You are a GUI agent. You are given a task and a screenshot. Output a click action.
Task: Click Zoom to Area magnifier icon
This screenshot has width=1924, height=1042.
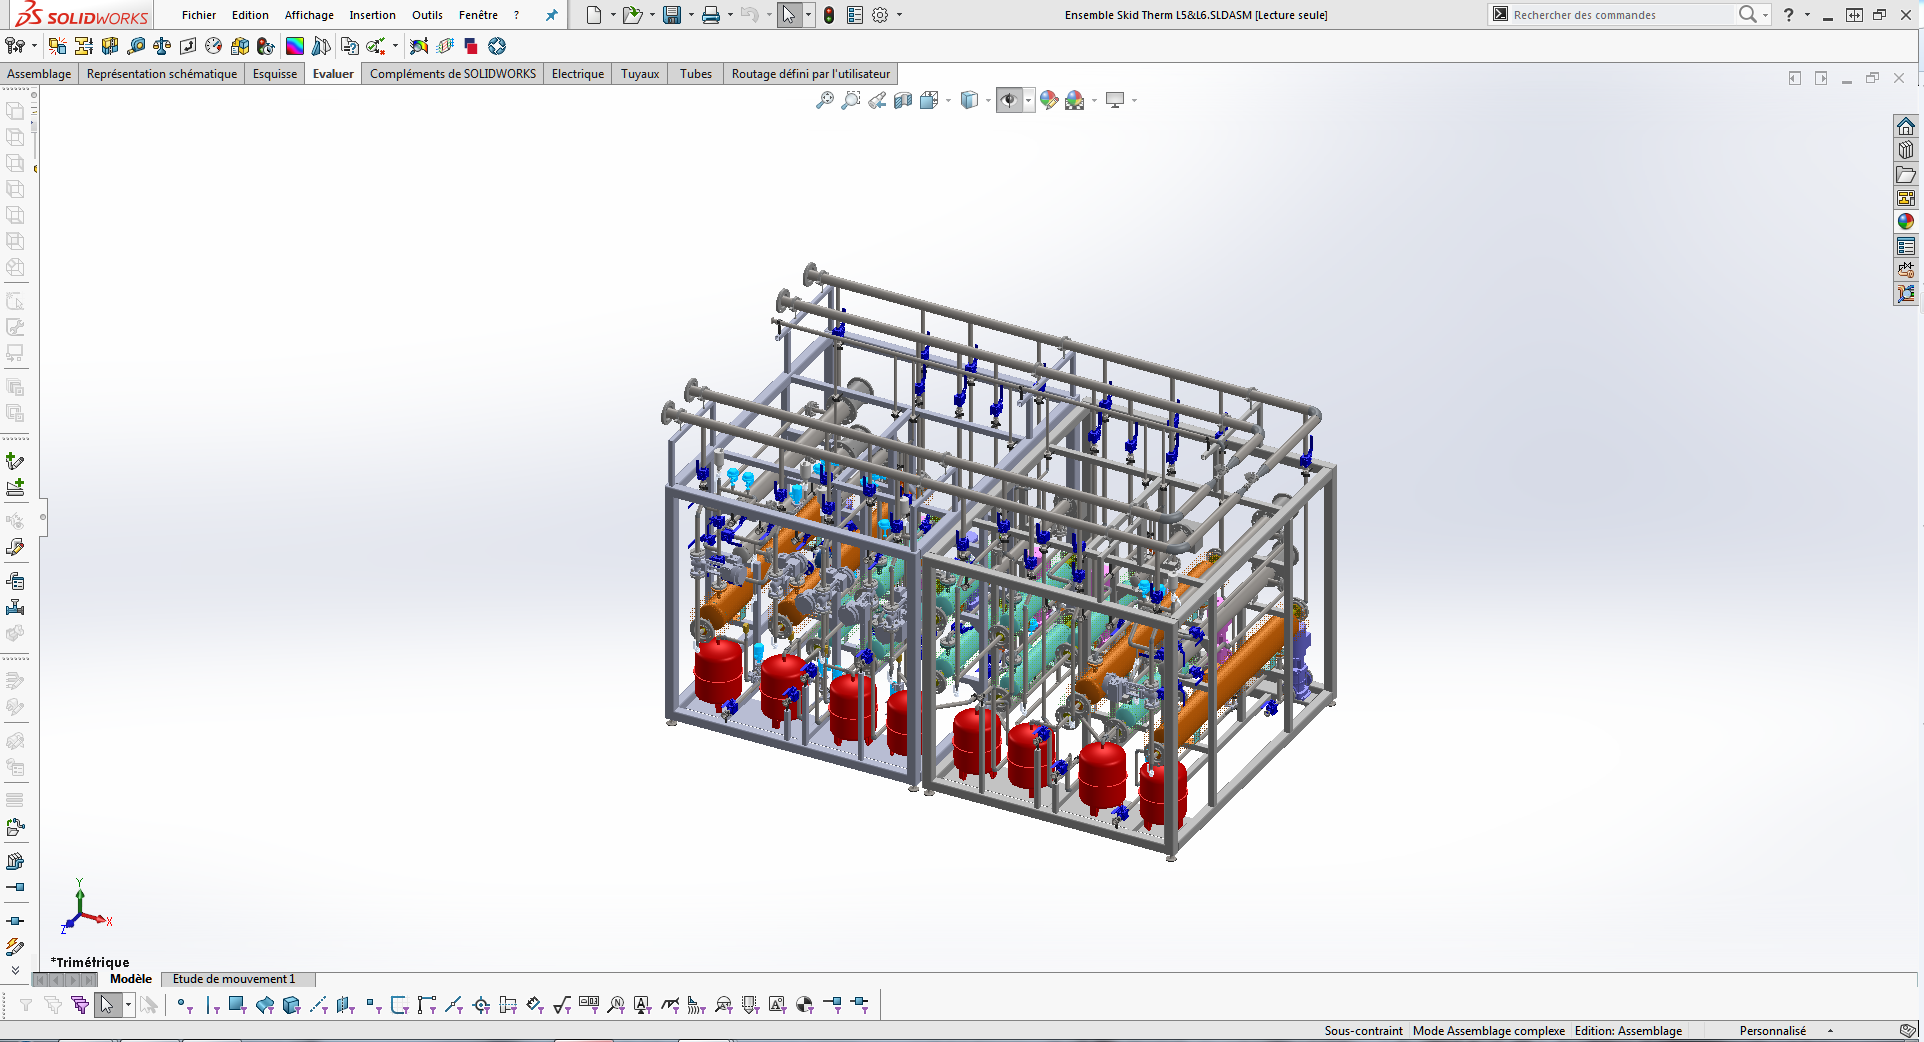pos(851,100)
